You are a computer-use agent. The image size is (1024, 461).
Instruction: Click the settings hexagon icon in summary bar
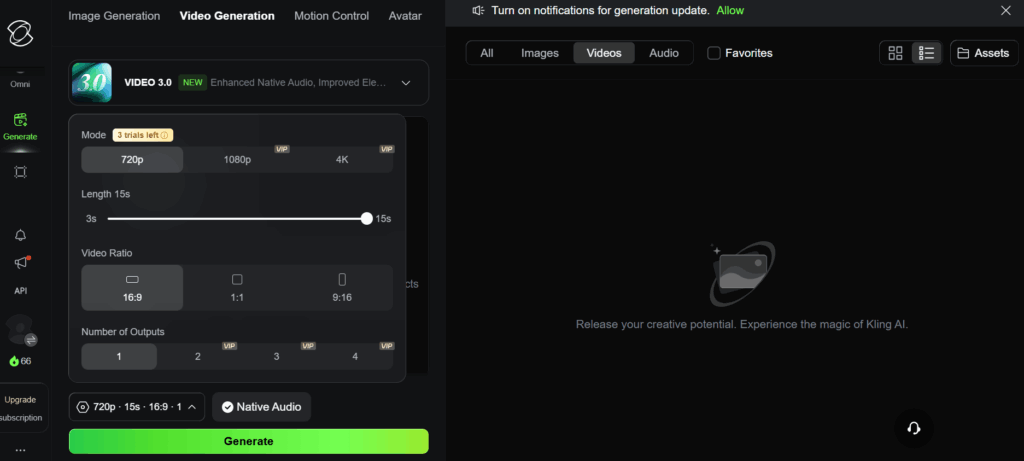click(82, 407)
